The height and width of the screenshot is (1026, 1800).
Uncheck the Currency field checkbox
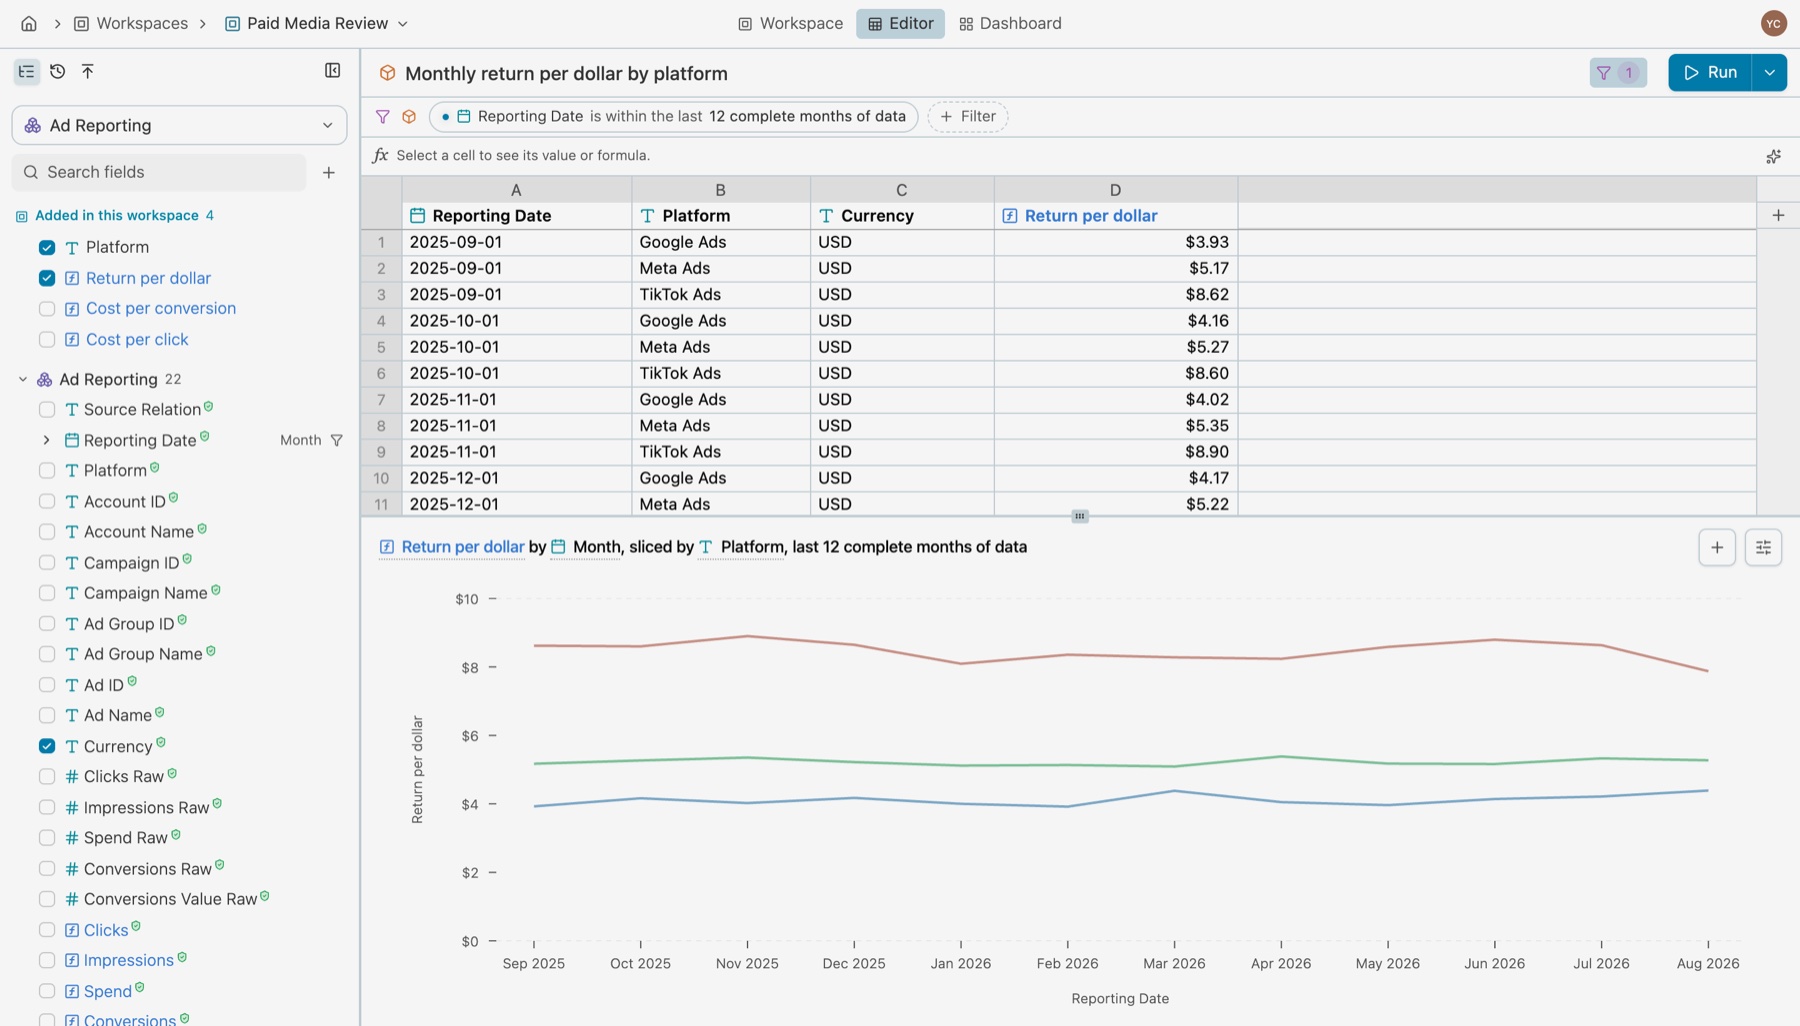(x=47, y=746)
